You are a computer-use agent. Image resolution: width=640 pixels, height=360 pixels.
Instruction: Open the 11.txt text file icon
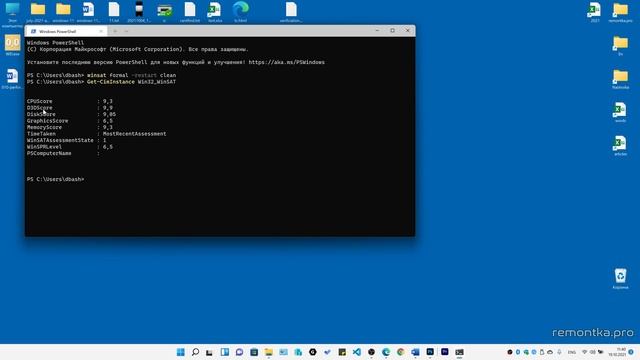click(x=114, y=11)
